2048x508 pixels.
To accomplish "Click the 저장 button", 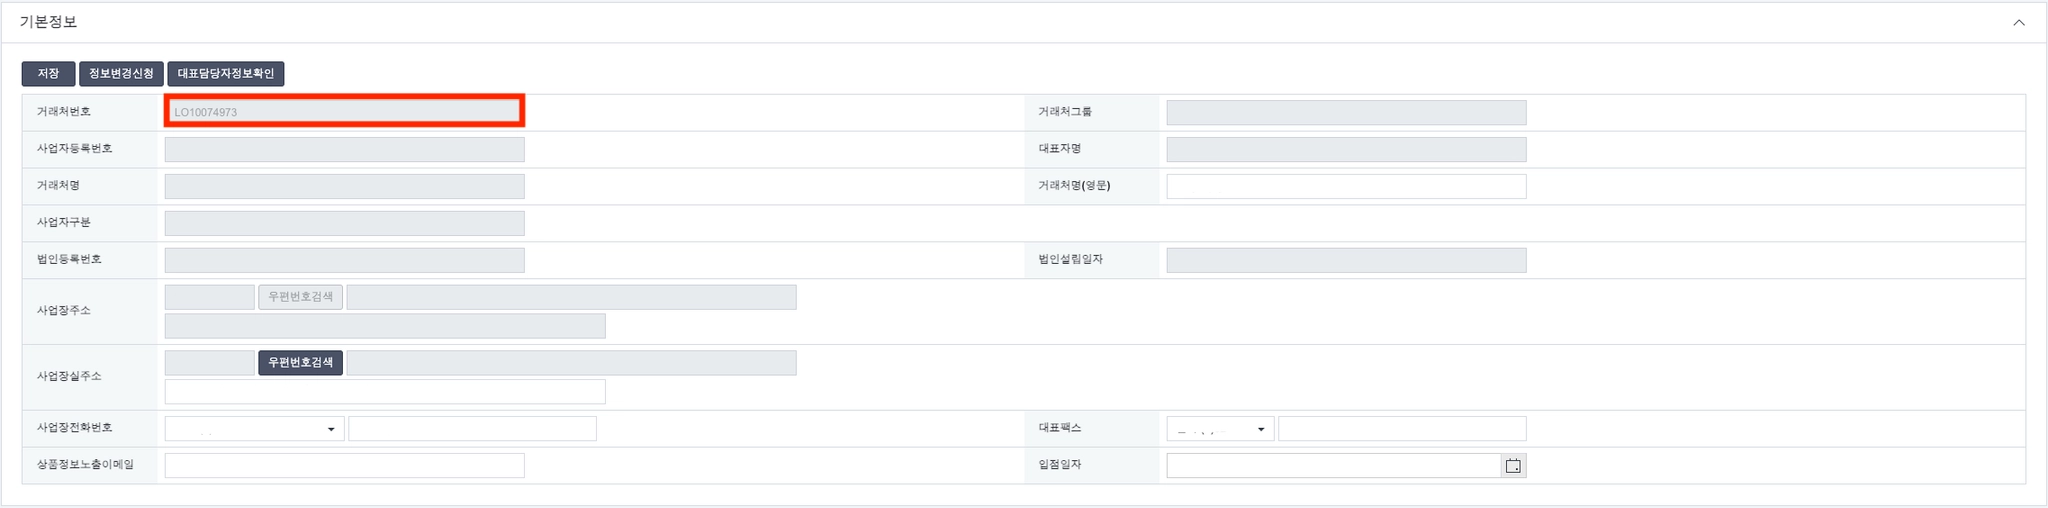I will 48,74.
